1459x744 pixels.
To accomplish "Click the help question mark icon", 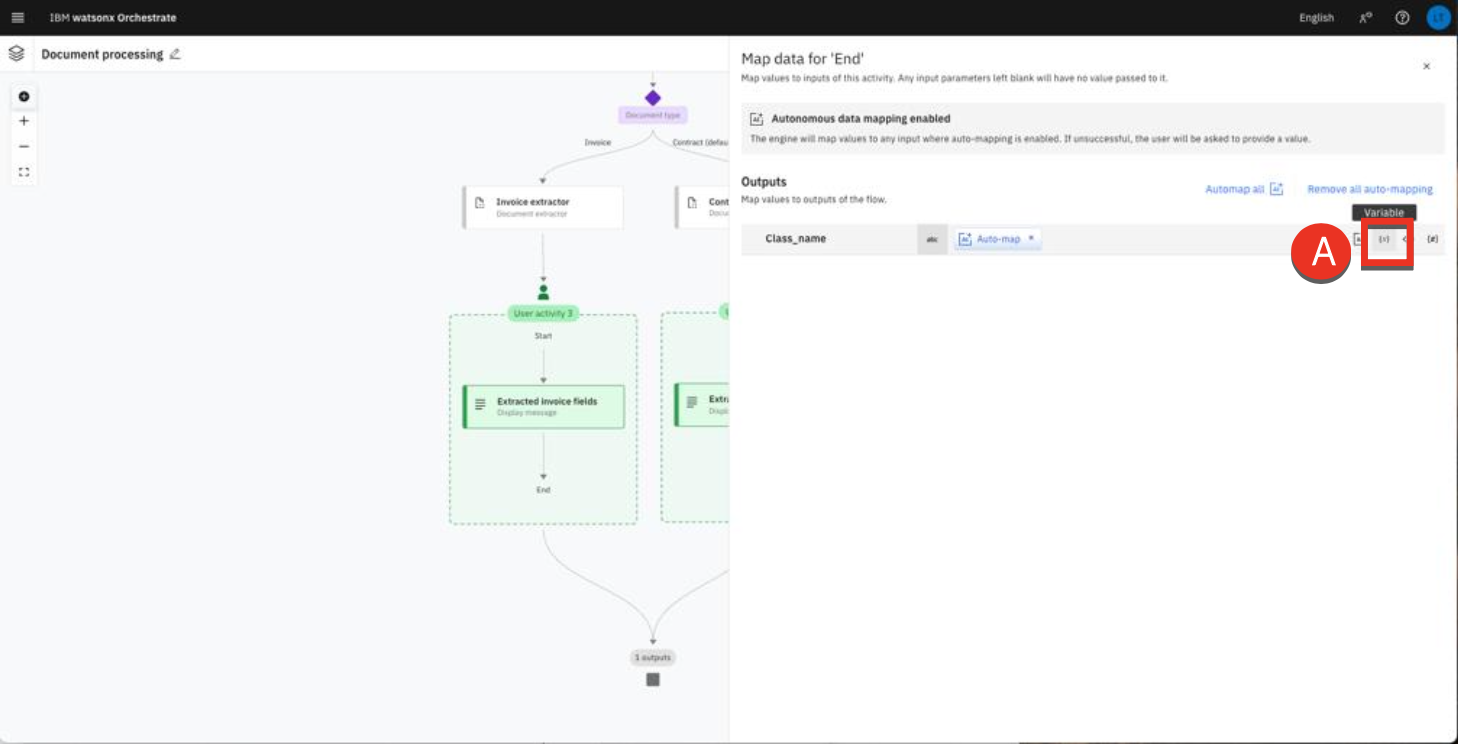I will [1402, 17].
